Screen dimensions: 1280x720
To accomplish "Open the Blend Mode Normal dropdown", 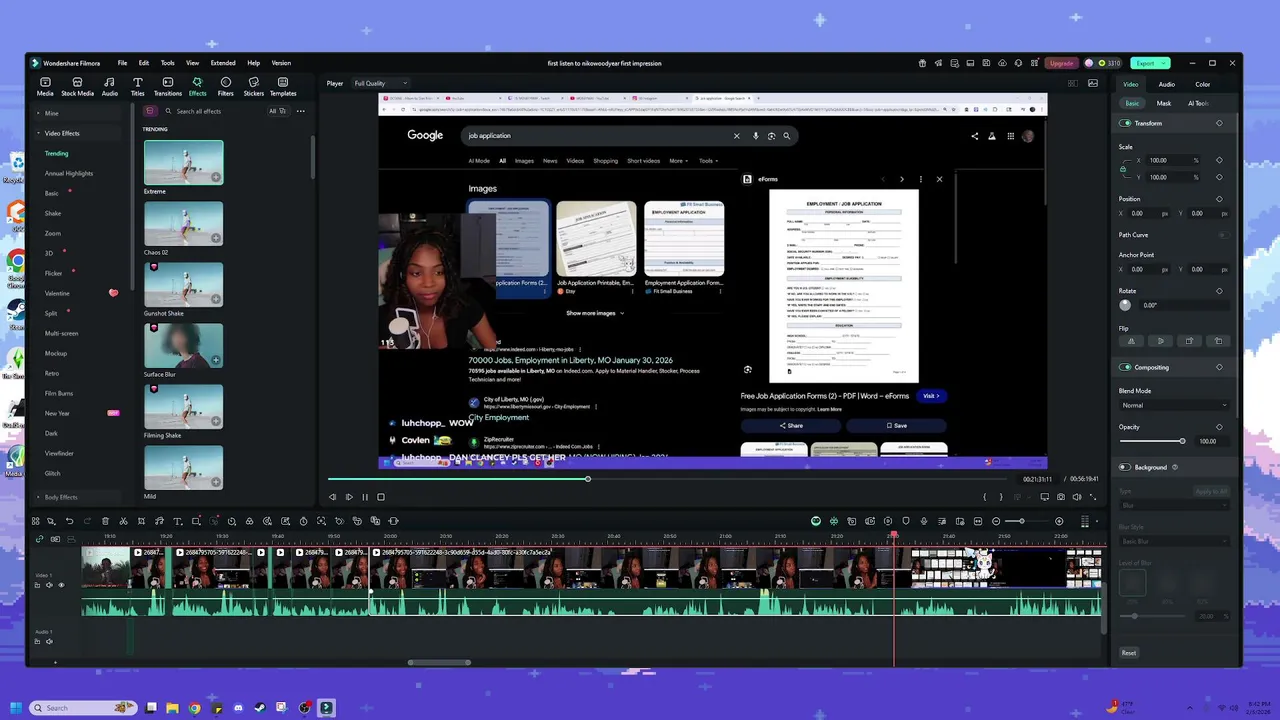I will (1173, 405).
